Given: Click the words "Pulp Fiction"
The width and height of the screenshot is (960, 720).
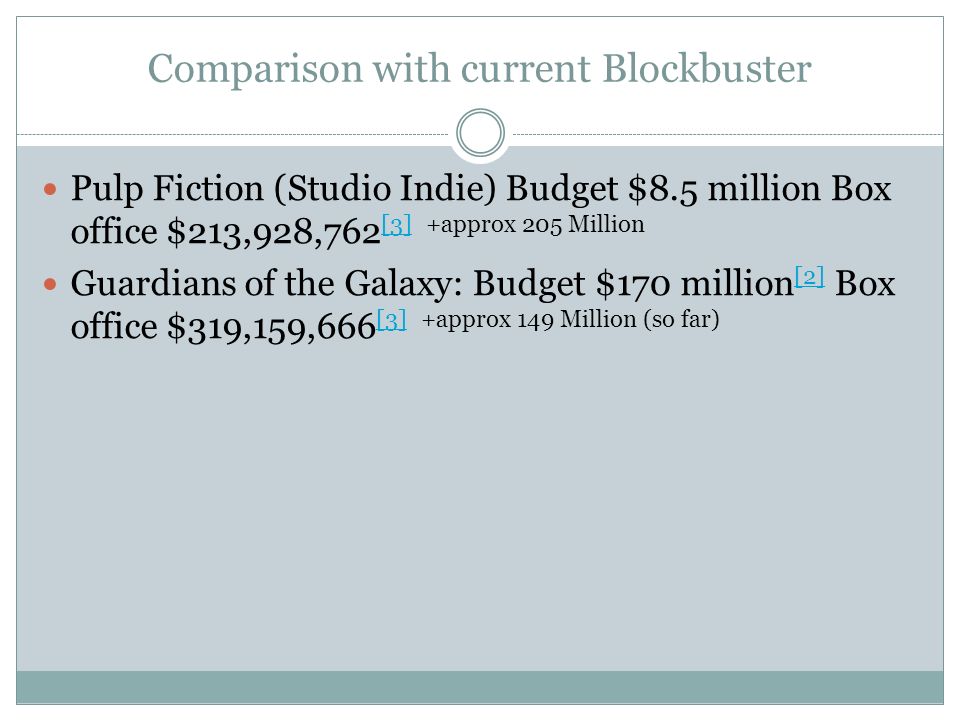Looking at the screenshot, I should point(167,188).
